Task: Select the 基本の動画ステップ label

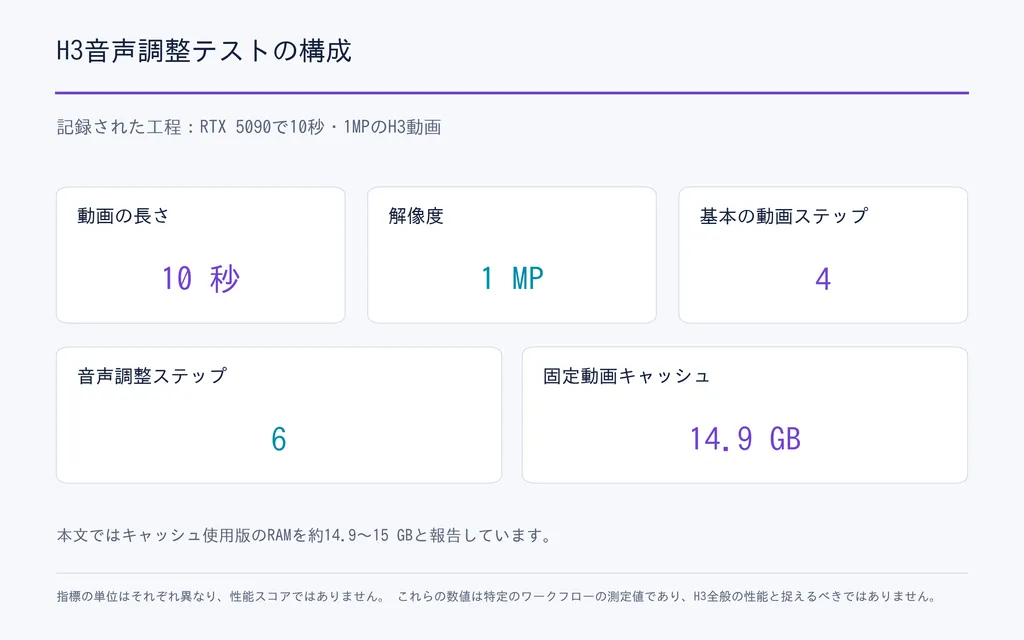Action: (x=784, y=216)
